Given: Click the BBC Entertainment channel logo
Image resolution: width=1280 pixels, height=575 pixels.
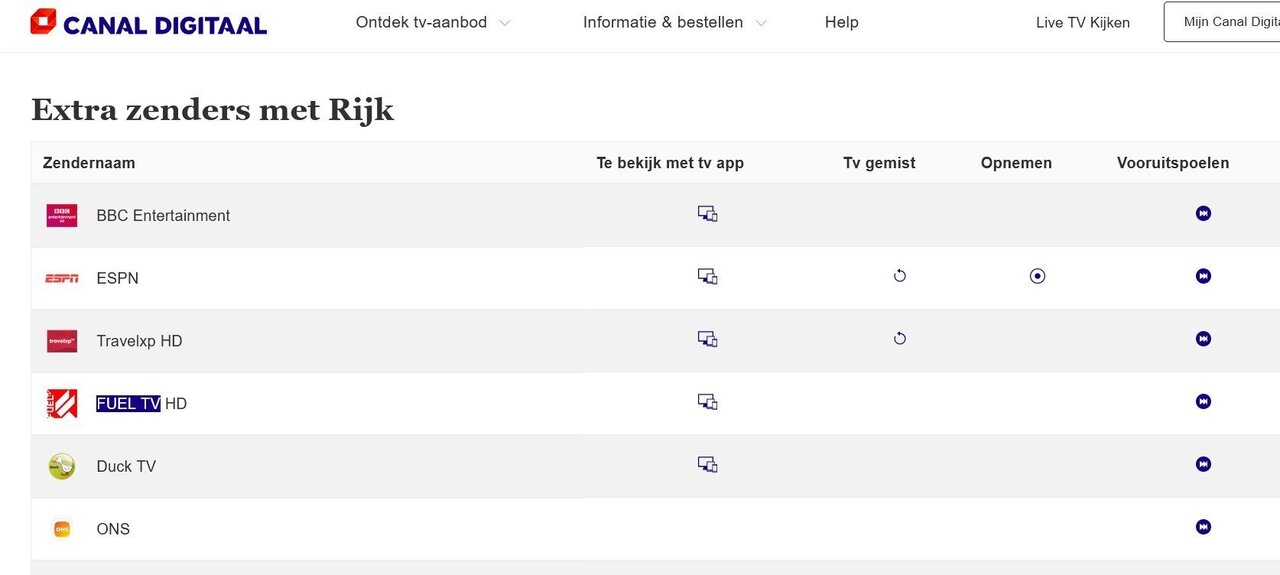Looking at the screenshot, I should coord(62,215).
